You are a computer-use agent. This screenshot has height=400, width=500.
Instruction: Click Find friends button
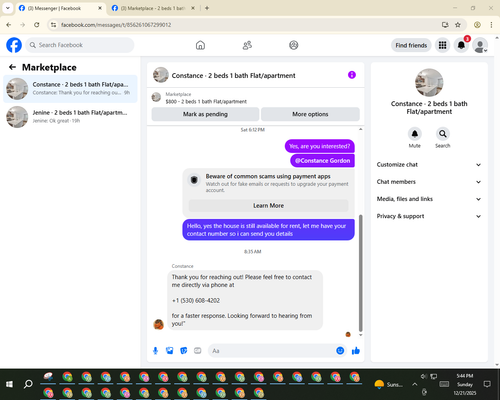411,45
